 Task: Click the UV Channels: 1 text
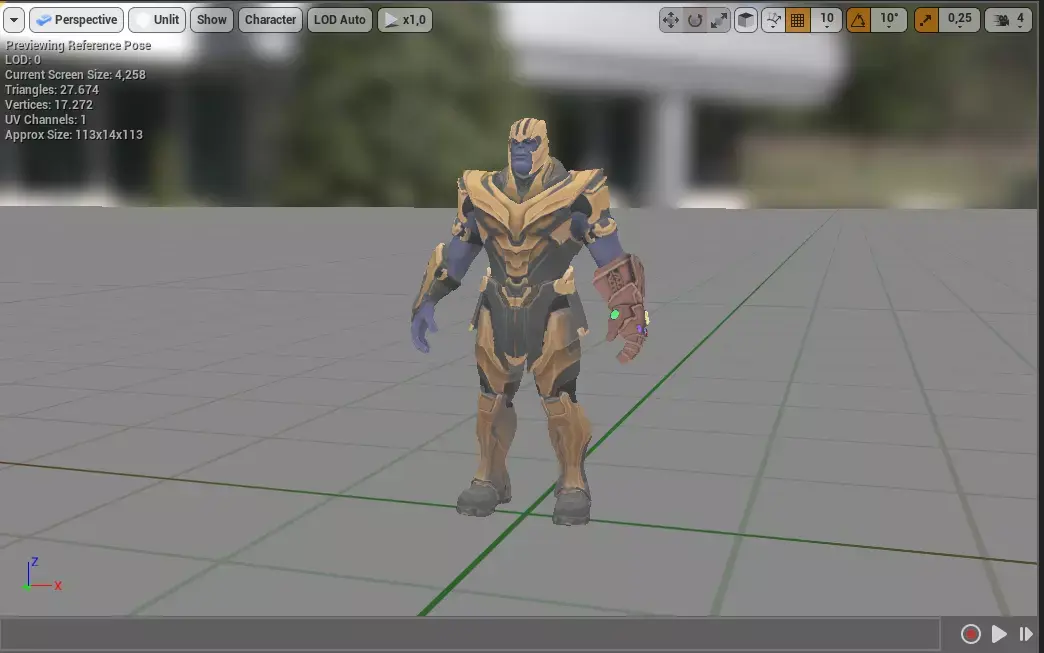click(x=45, y=120)
